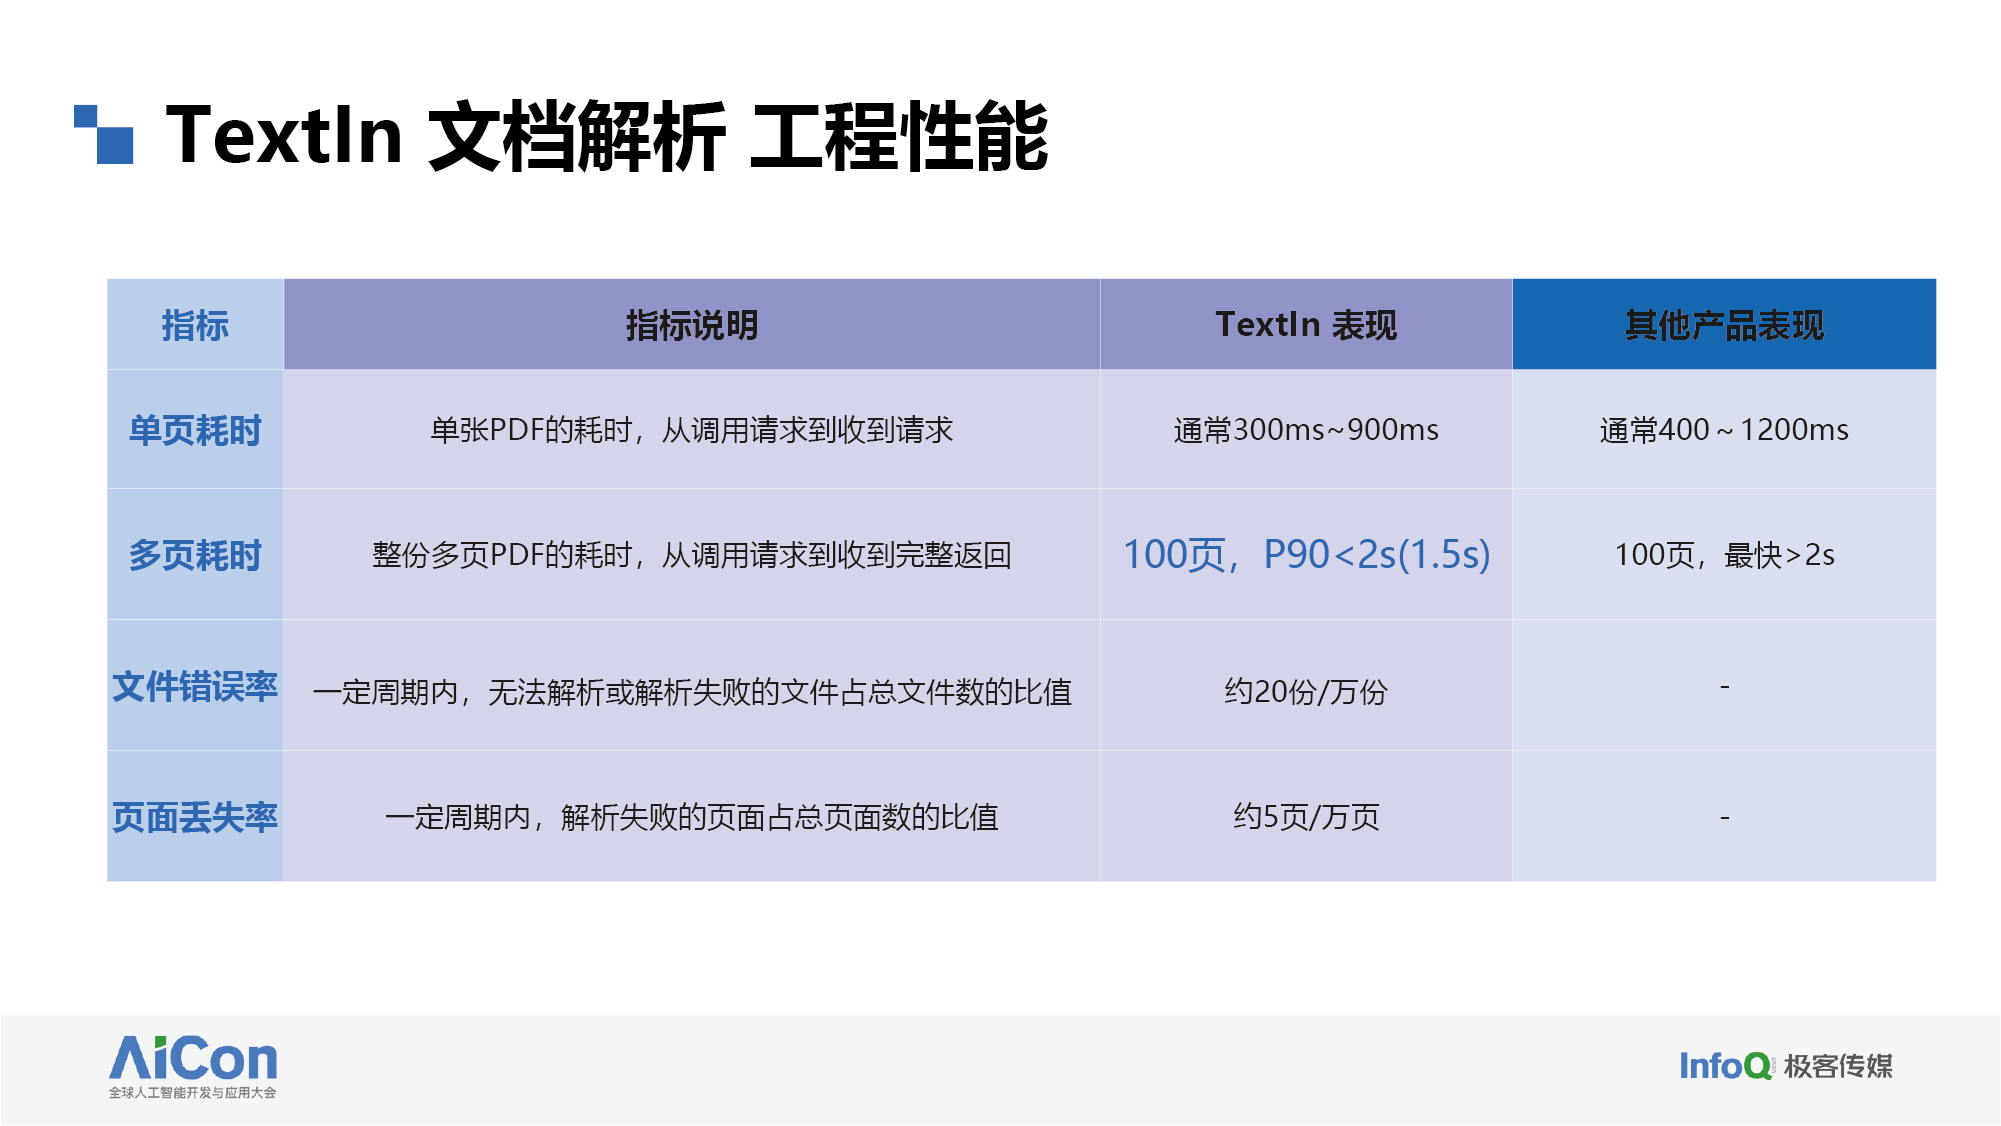
Task: Click the AiCon logo in the footer
Action: tap(193, 1066)
